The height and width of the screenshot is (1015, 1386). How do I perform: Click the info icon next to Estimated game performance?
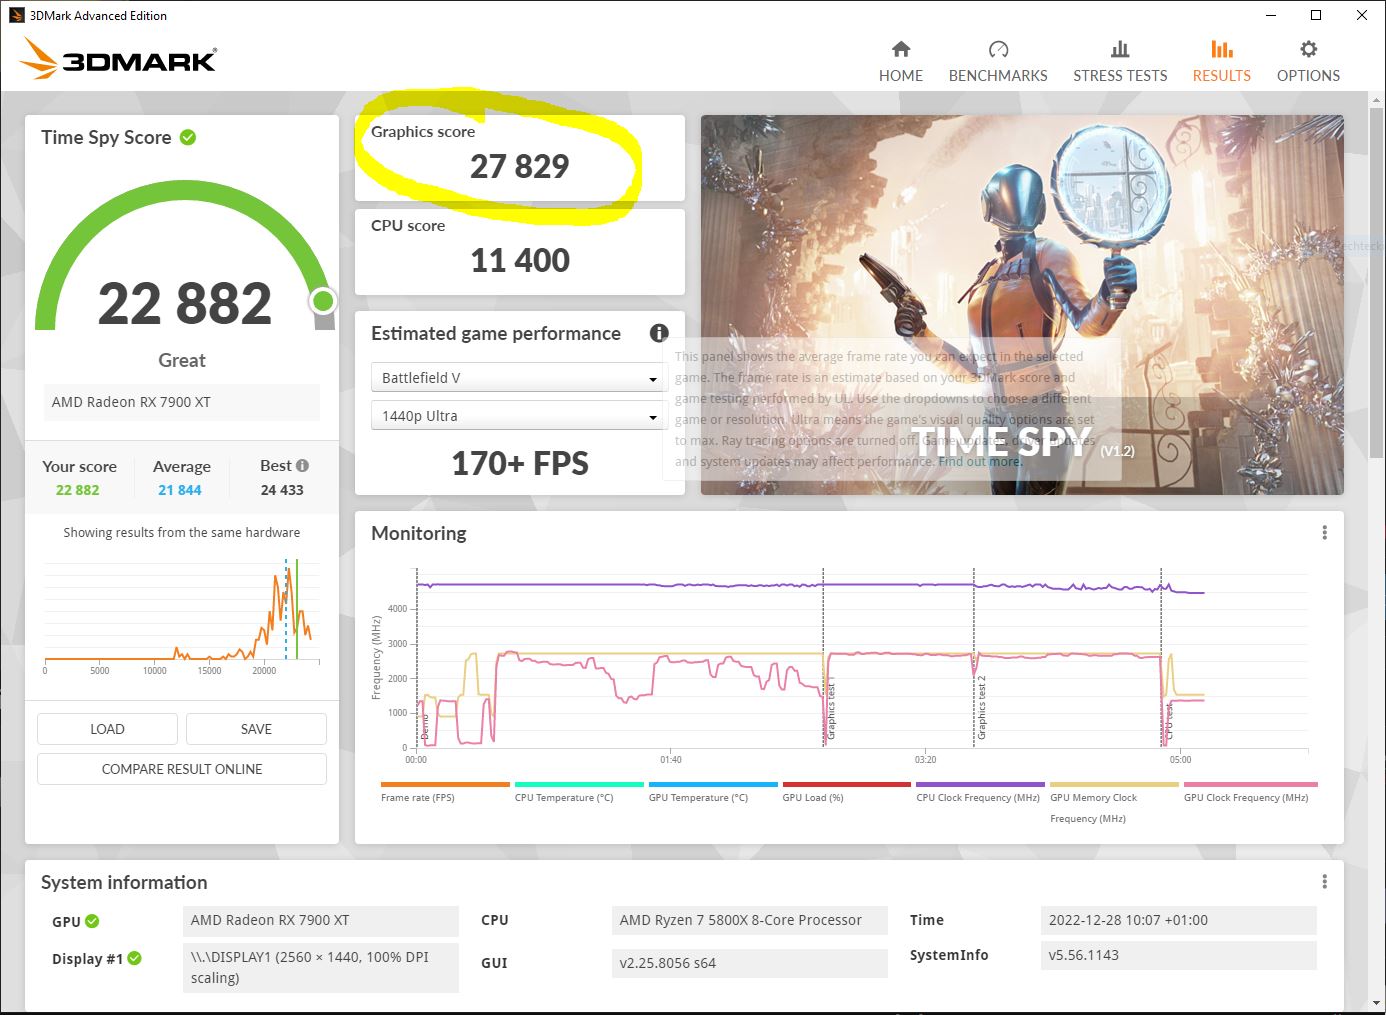point(659,333)
